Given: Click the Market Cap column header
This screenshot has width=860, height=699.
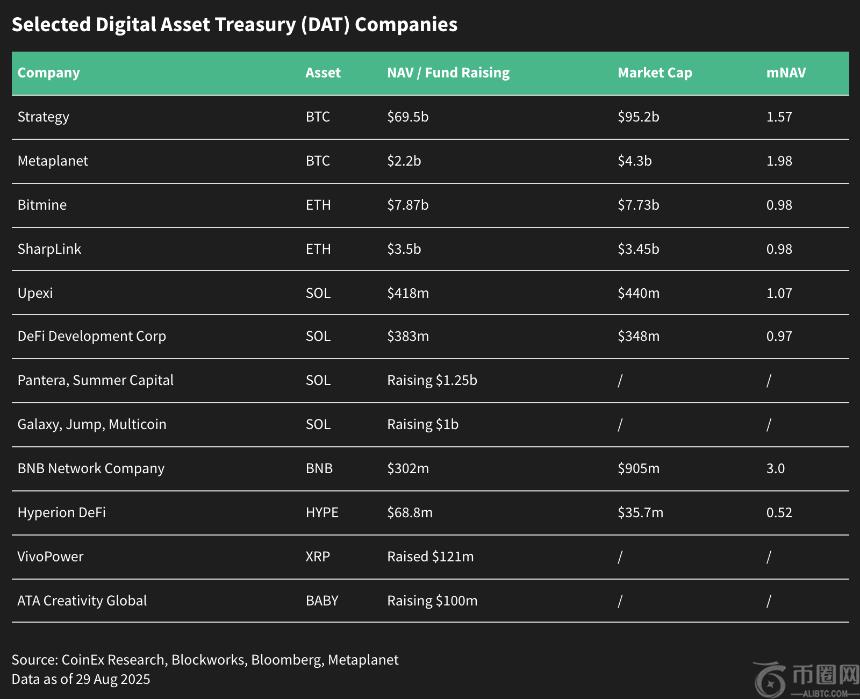Looking at the screenshot, I should tap(654, 72).
